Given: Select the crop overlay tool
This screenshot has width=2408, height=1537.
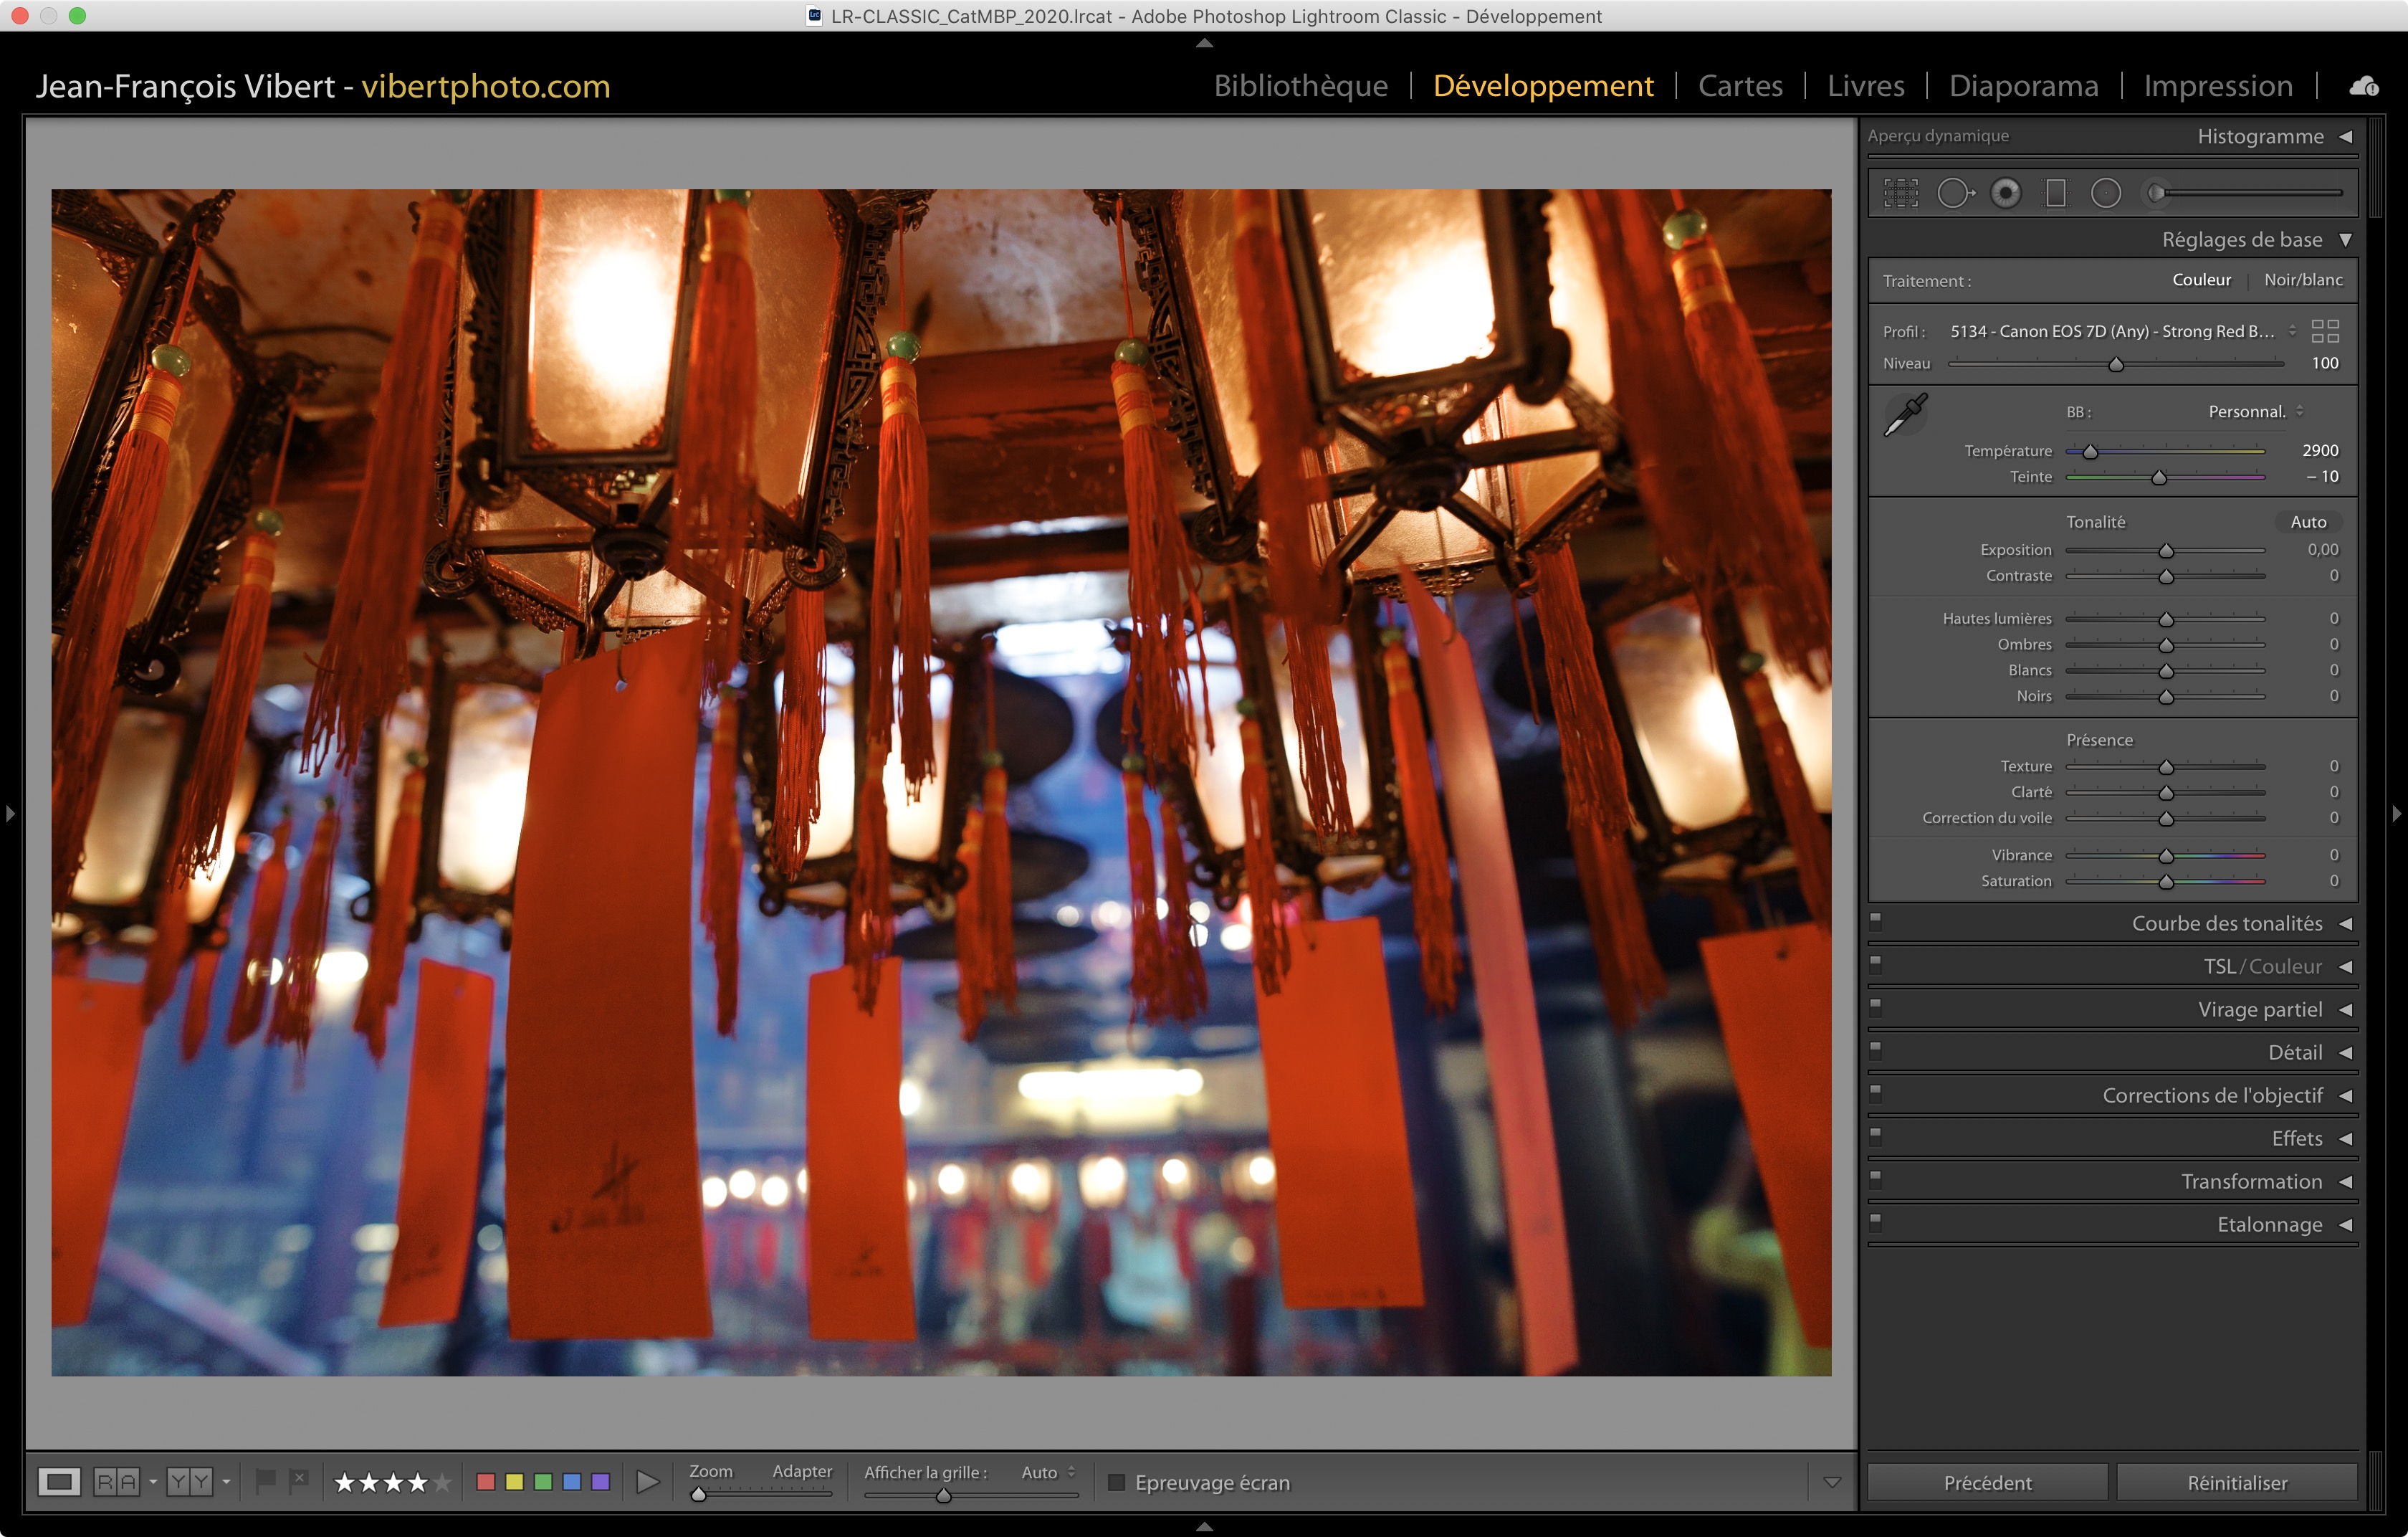Looking at the screenshot, I should click(1900, 193).
